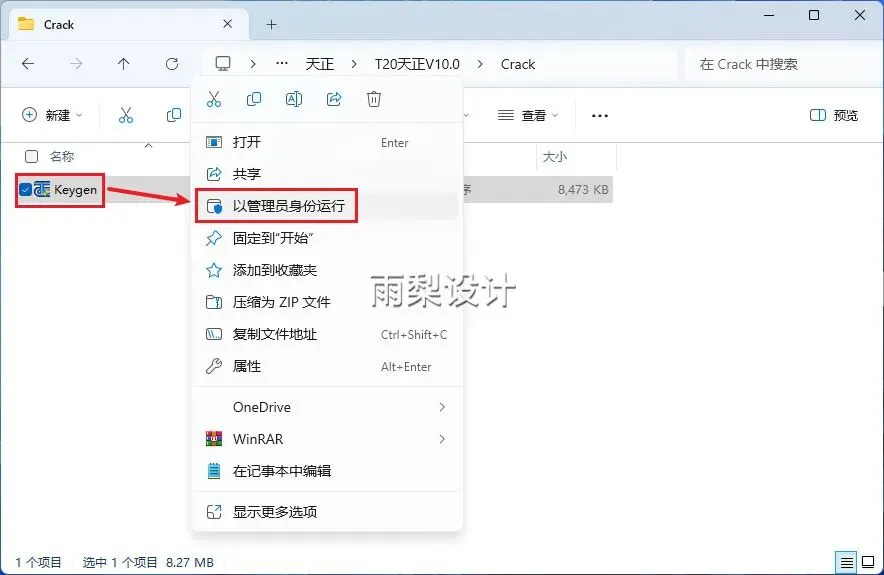Select 显示更多选项 menu entry
This screenshot has width=884, height=575.
click(327, 512)
